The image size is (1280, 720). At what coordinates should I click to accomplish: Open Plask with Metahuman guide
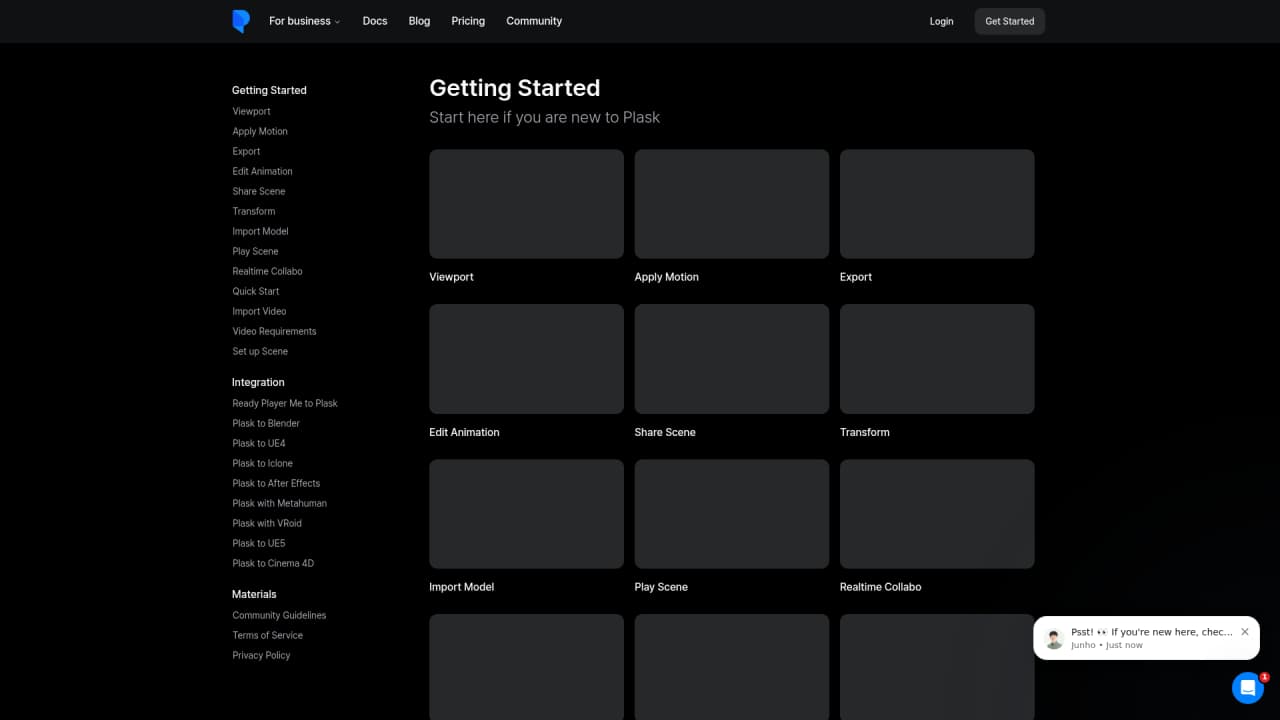(x=280, y=503)
